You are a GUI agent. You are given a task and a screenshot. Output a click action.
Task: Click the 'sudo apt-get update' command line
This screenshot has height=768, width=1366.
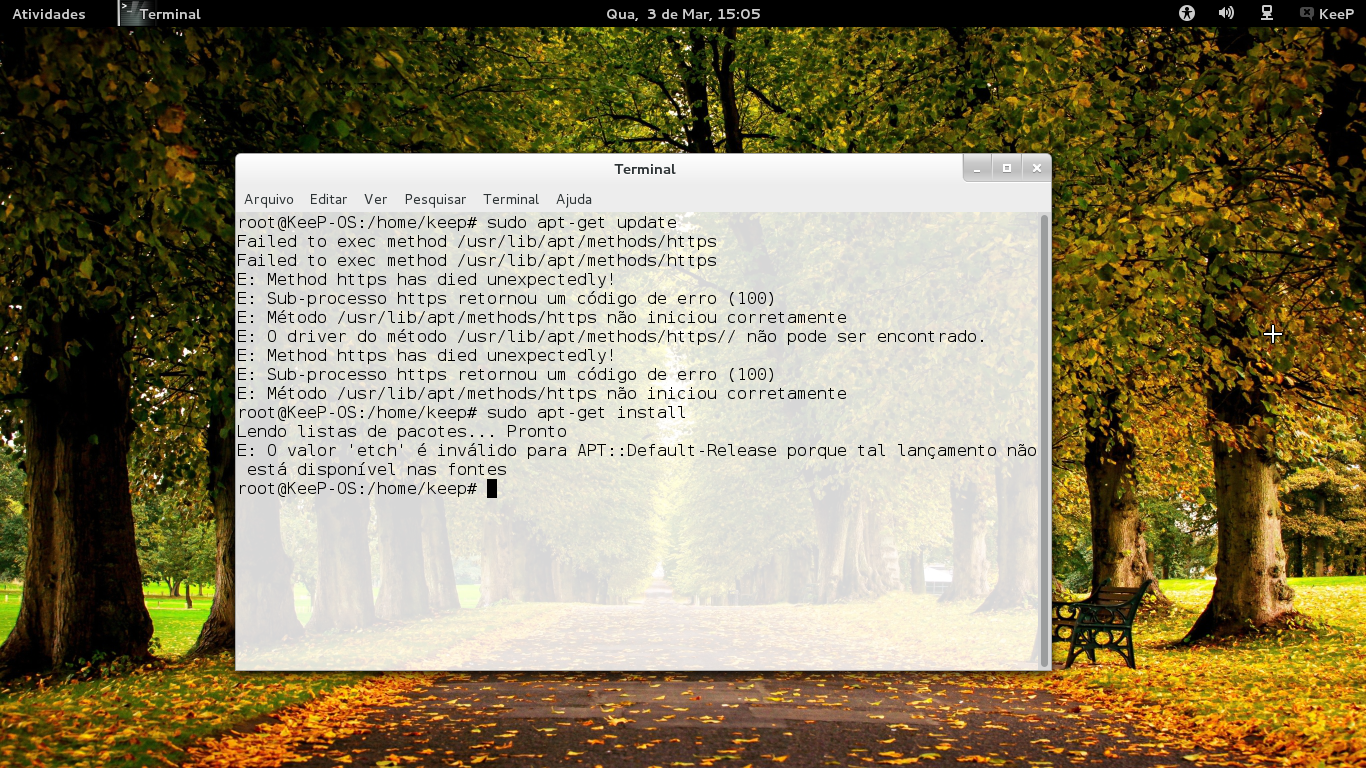point(457,222)
